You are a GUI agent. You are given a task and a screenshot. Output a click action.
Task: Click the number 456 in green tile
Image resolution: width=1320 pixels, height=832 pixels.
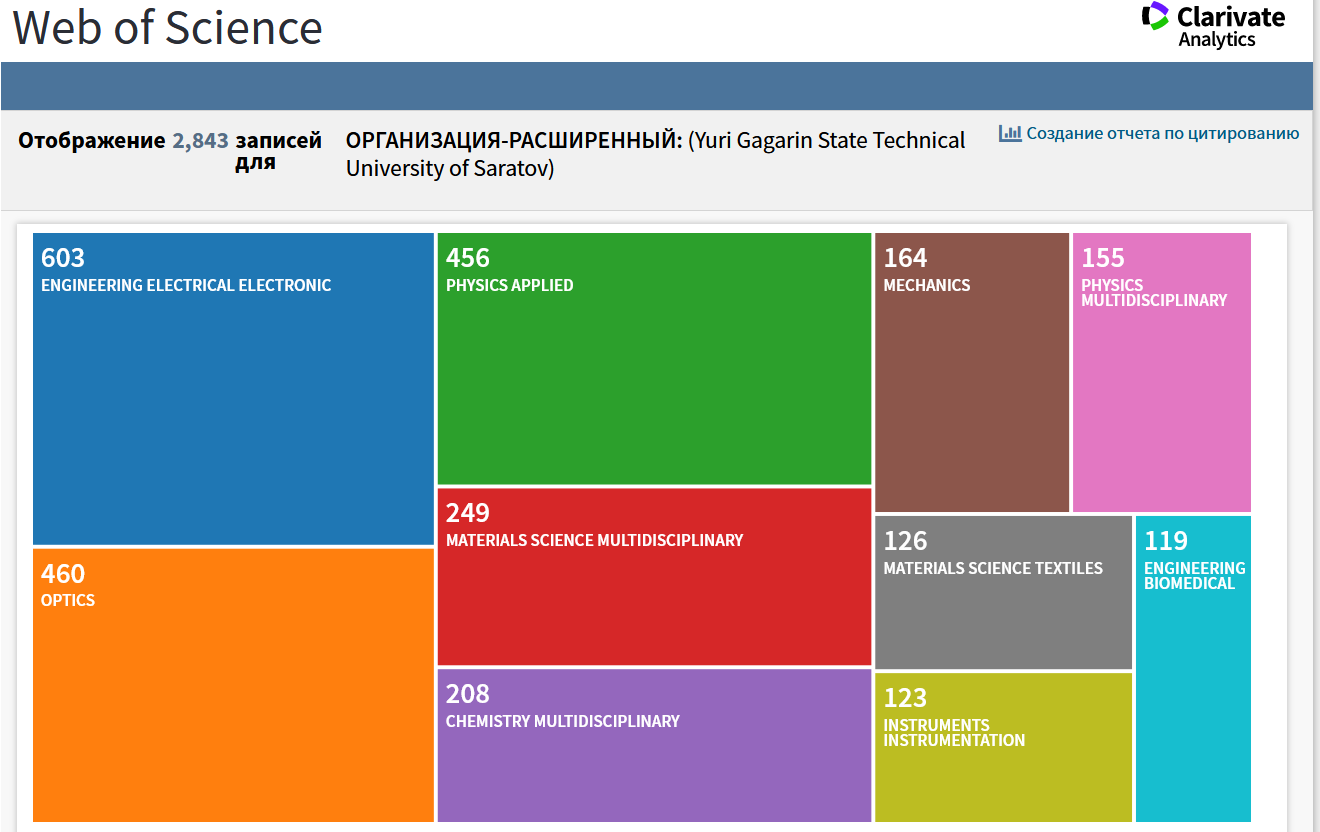pyautogui.click(x=468, y=258)
